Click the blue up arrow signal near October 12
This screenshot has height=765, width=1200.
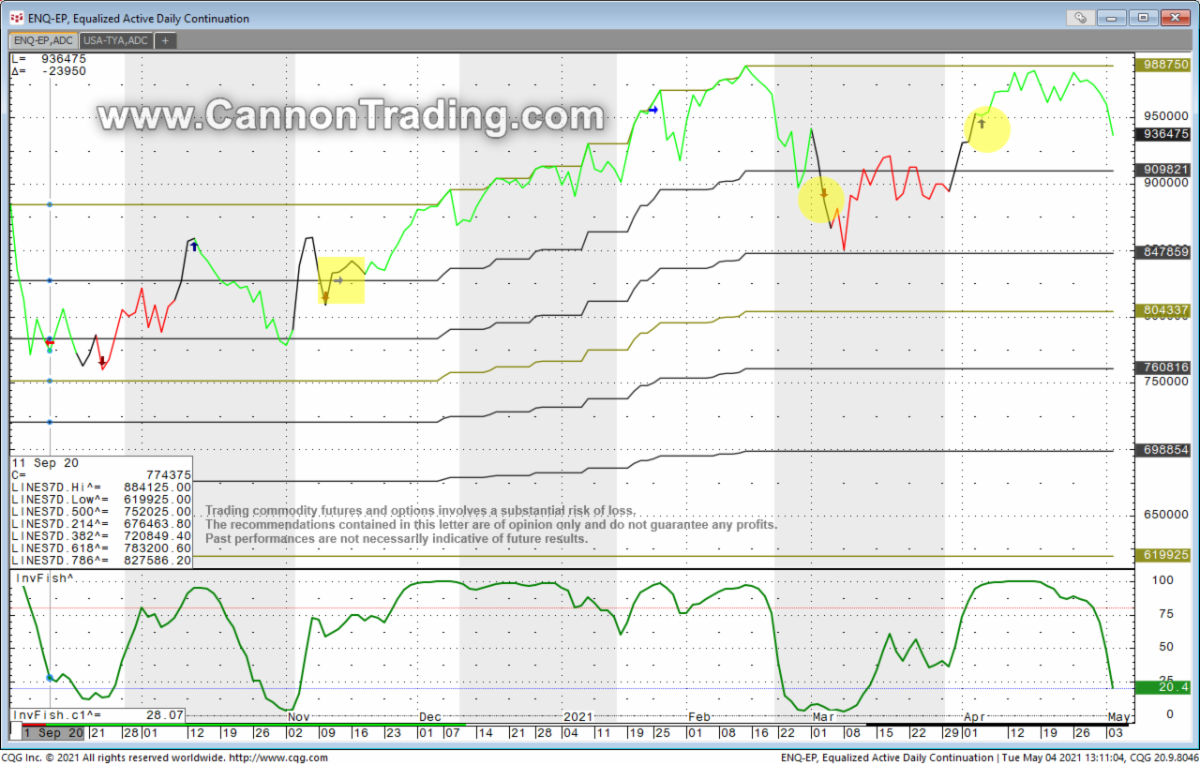click(x=194, y=245)
